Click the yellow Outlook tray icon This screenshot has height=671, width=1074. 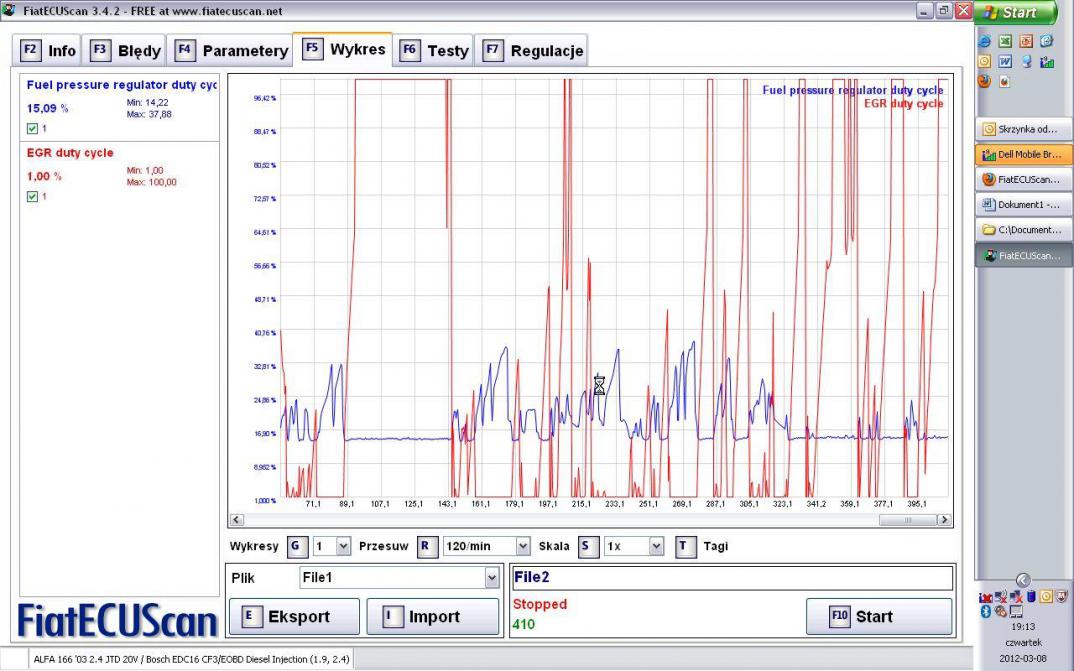click(x=1046, y=596)
